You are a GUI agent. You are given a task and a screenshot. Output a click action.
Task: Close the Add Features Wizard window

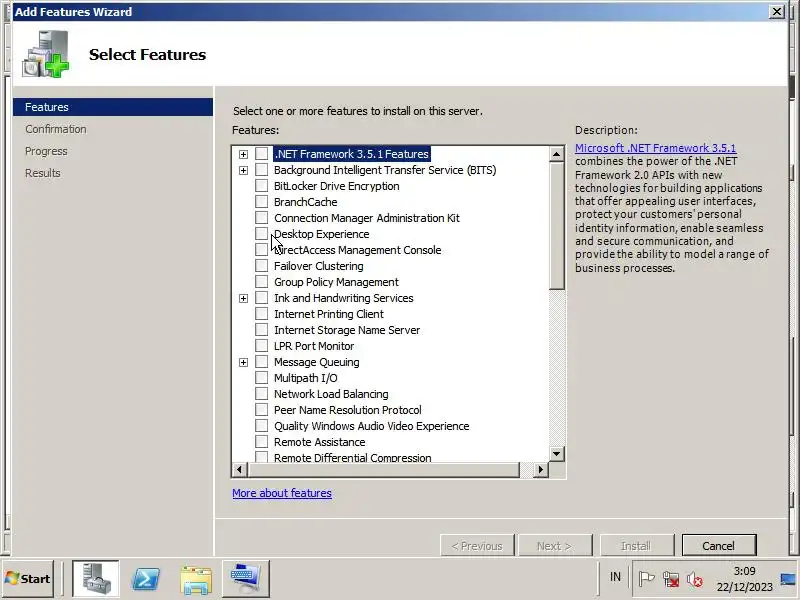click(777, 11)
